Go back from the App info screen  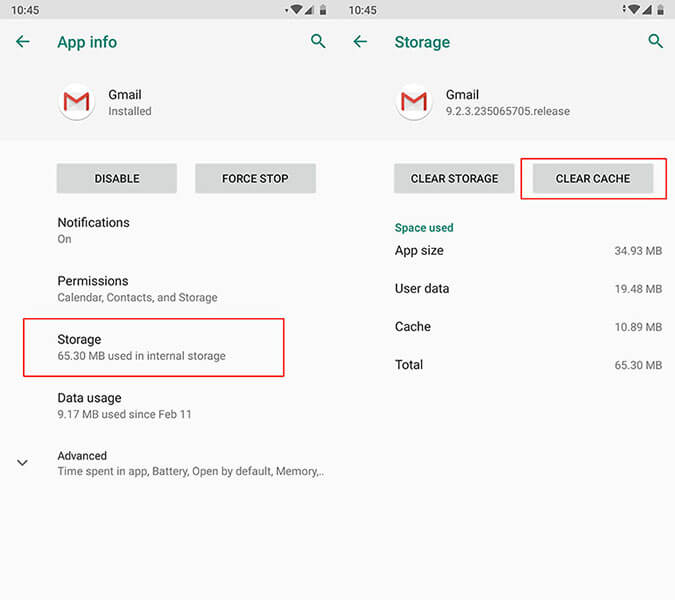[23, 42]
